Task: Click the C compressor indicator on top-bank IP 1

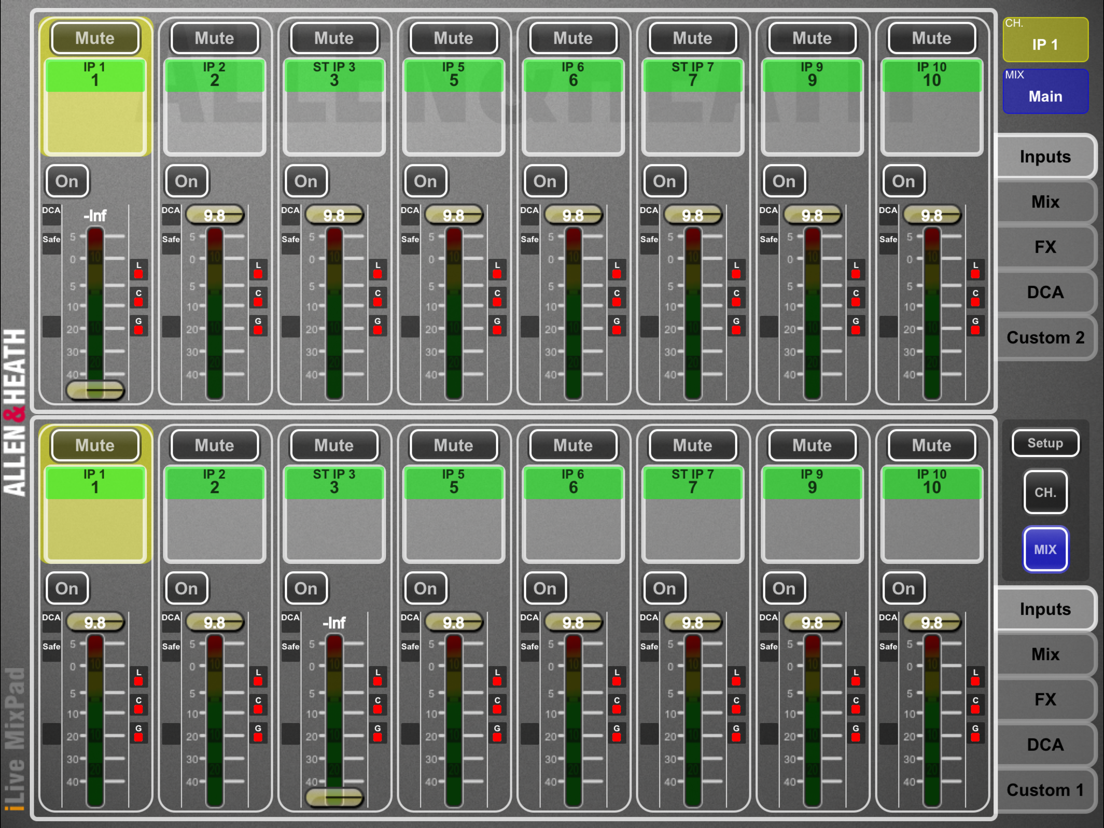Action: [x=139, y=297]
